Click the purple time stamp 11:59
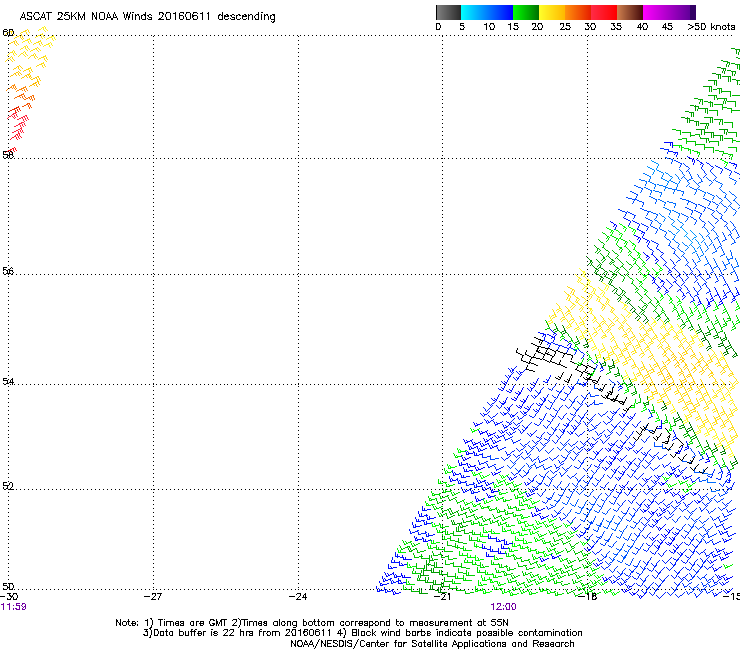740x650 pixels. pos(13,607)
